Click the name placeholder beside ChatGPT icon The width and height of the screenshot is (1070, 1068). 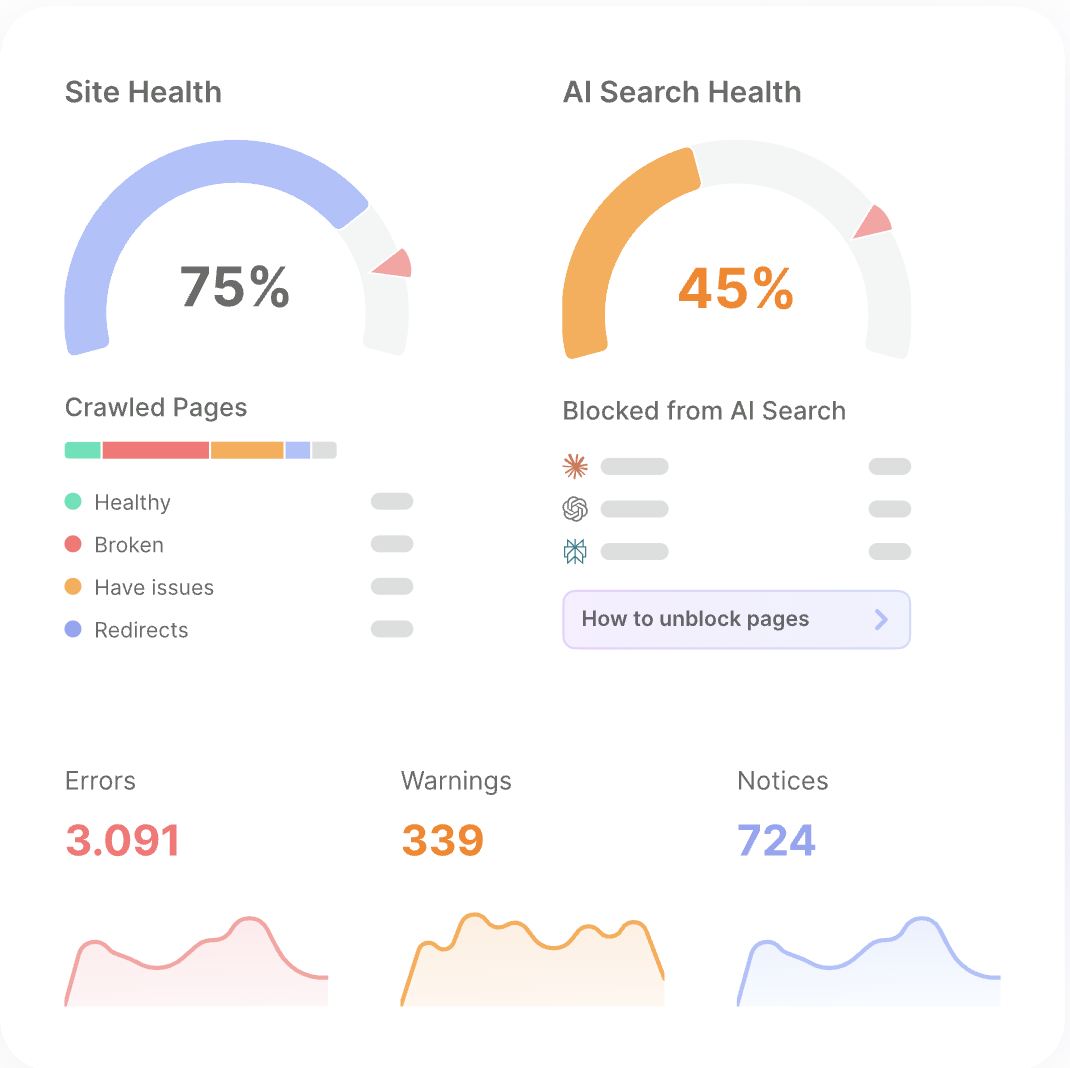635,509
